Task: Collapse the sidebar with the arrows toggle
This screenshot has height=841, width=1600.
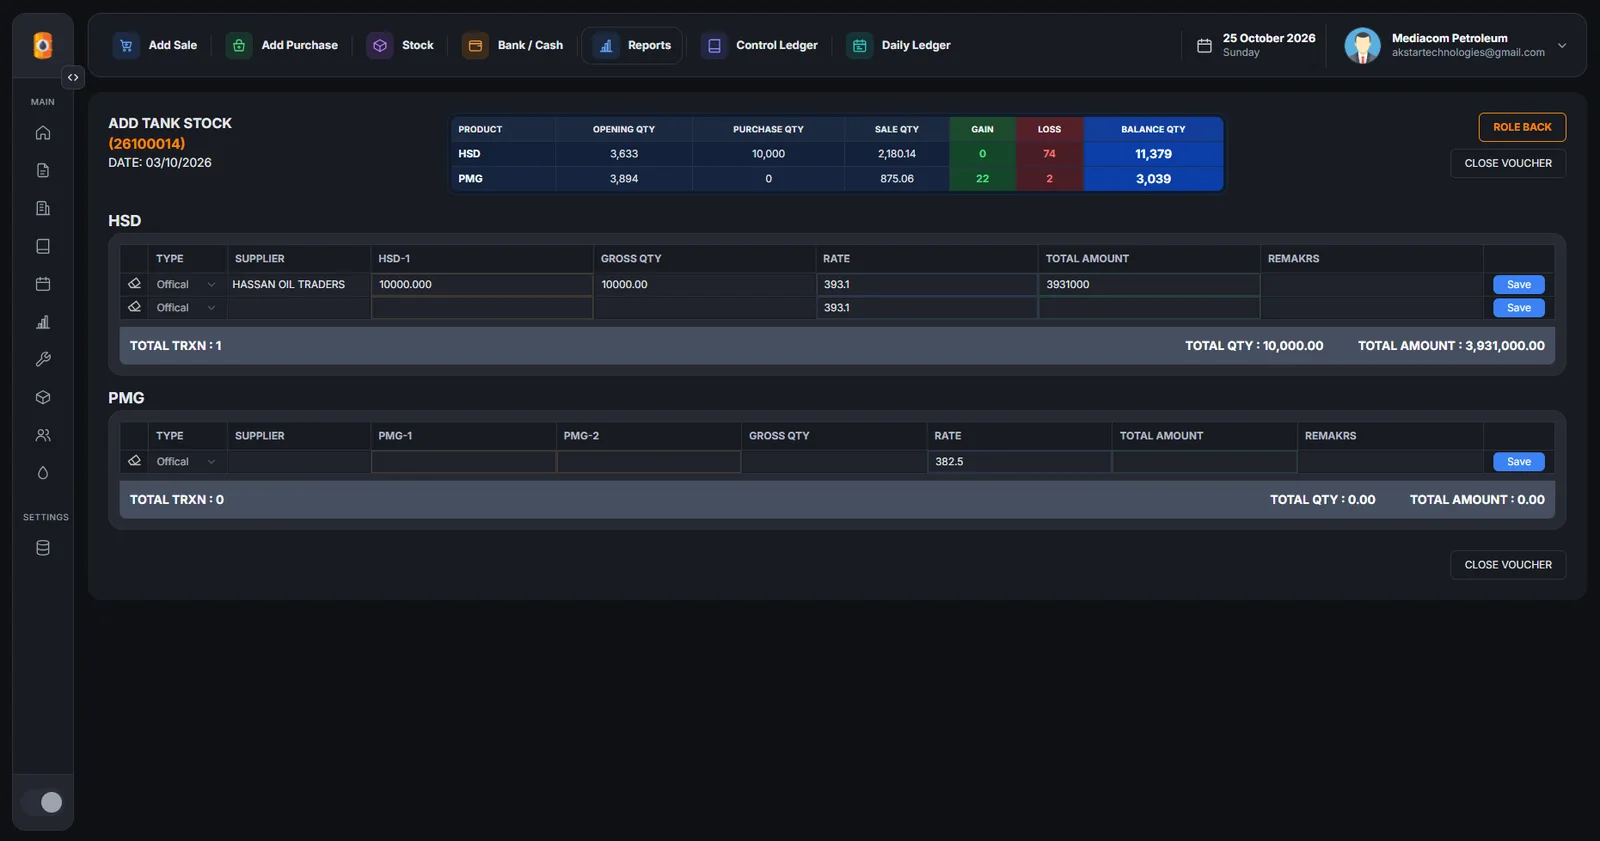Action: [73, 77]
